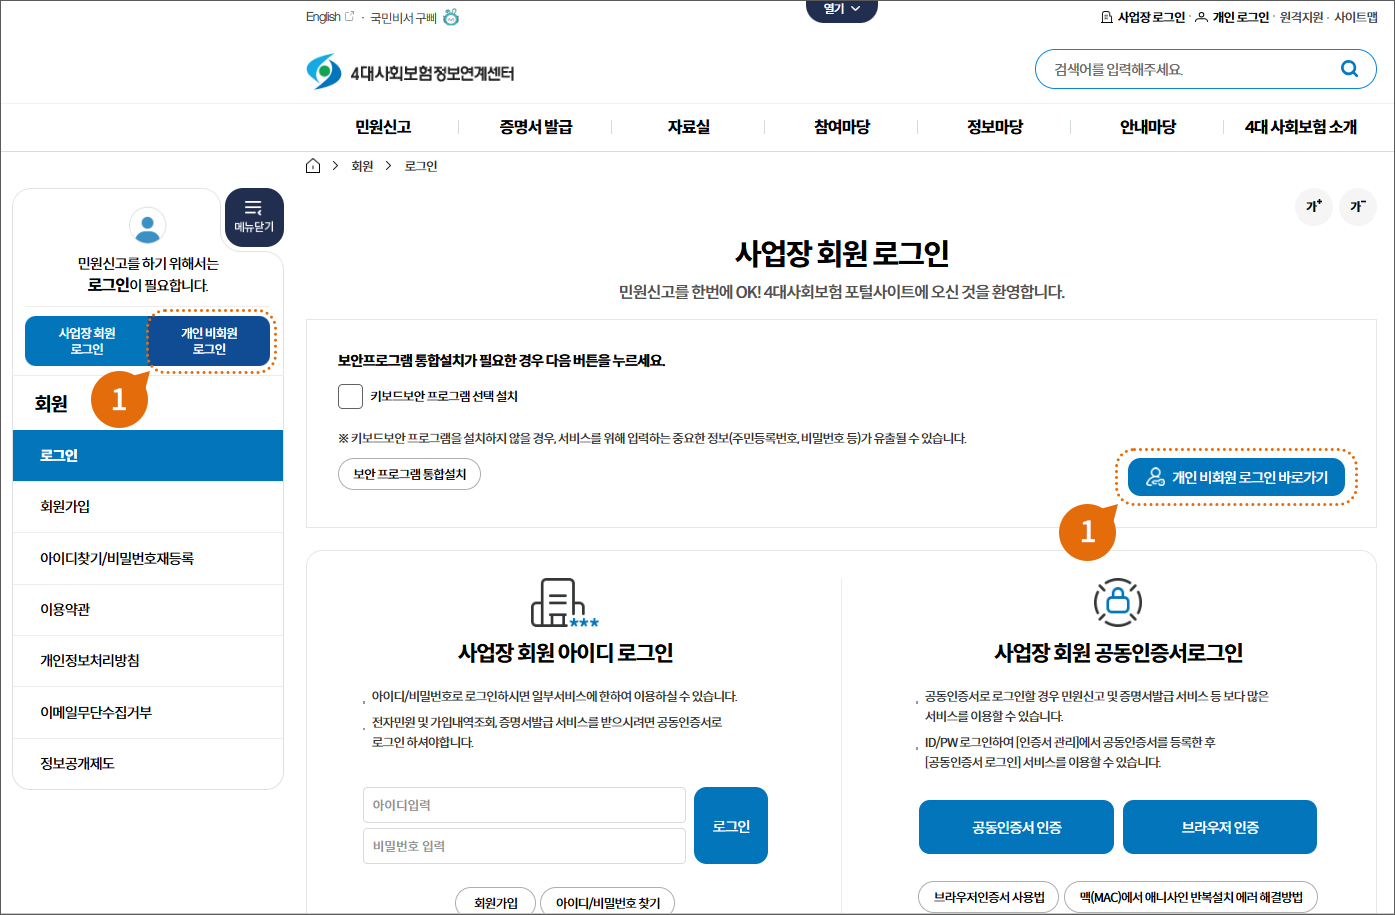Click the blue 로그인 submit button

pyautogui.click(x=731, y=826)
